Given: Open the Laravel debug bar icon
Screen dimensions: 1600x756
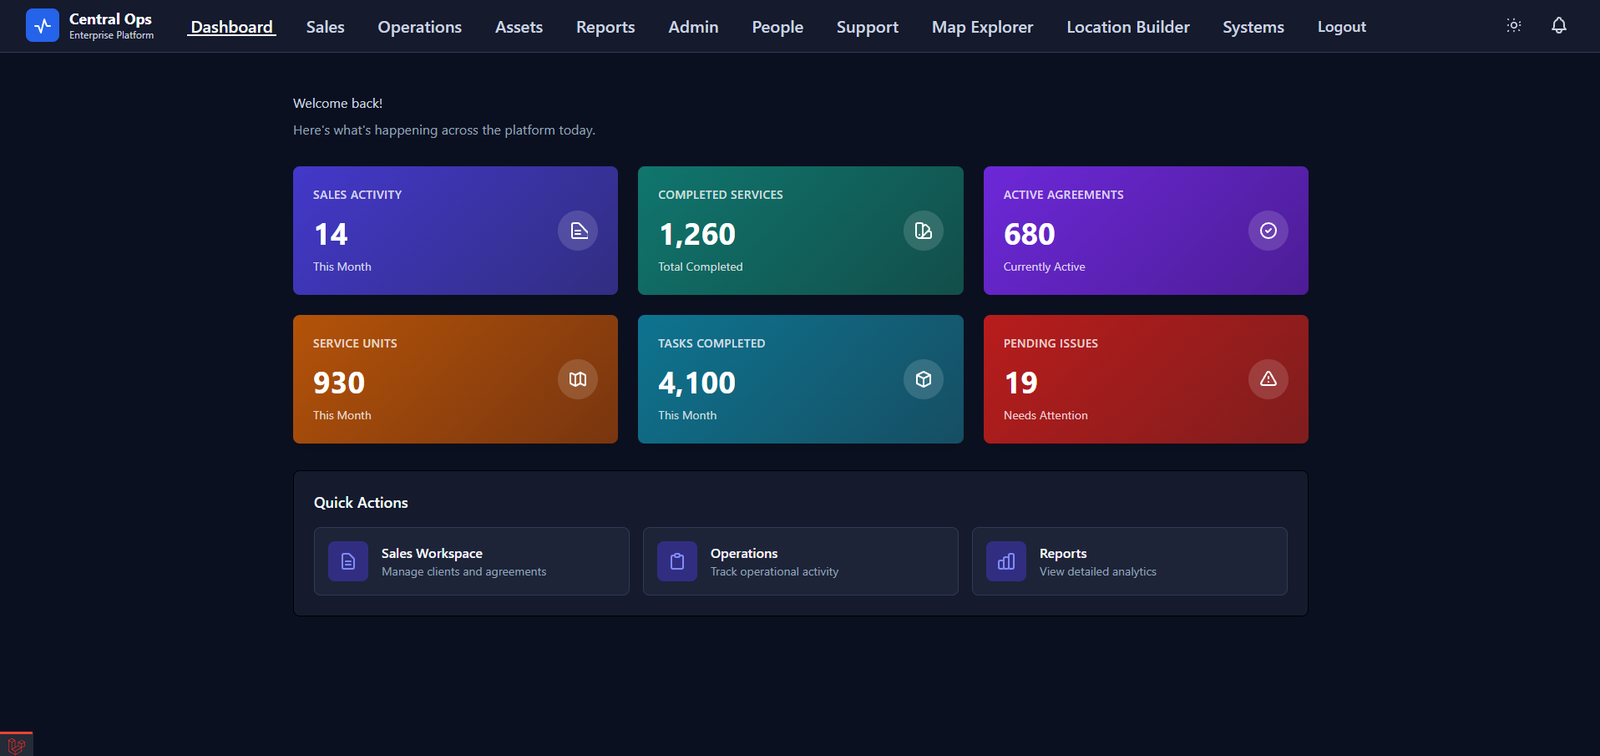Looking at the screenshot, I should [x=16, y=745].
